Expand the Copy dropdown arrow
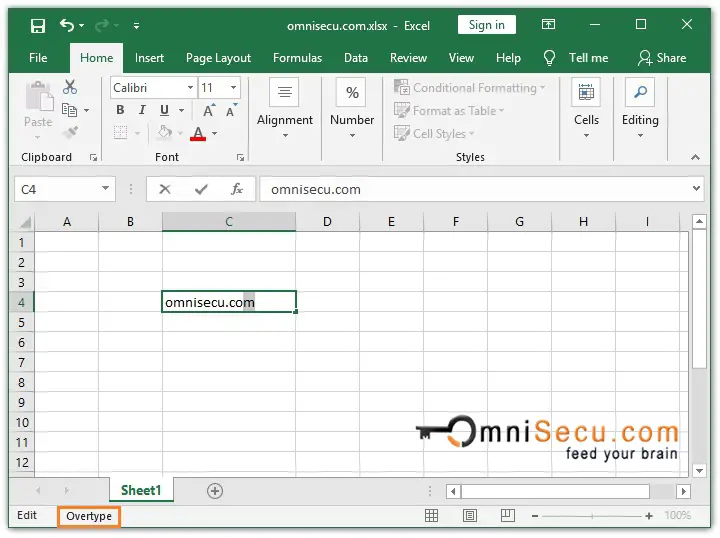The height and width of the screenshot is (538, 720). click(86, 110)
